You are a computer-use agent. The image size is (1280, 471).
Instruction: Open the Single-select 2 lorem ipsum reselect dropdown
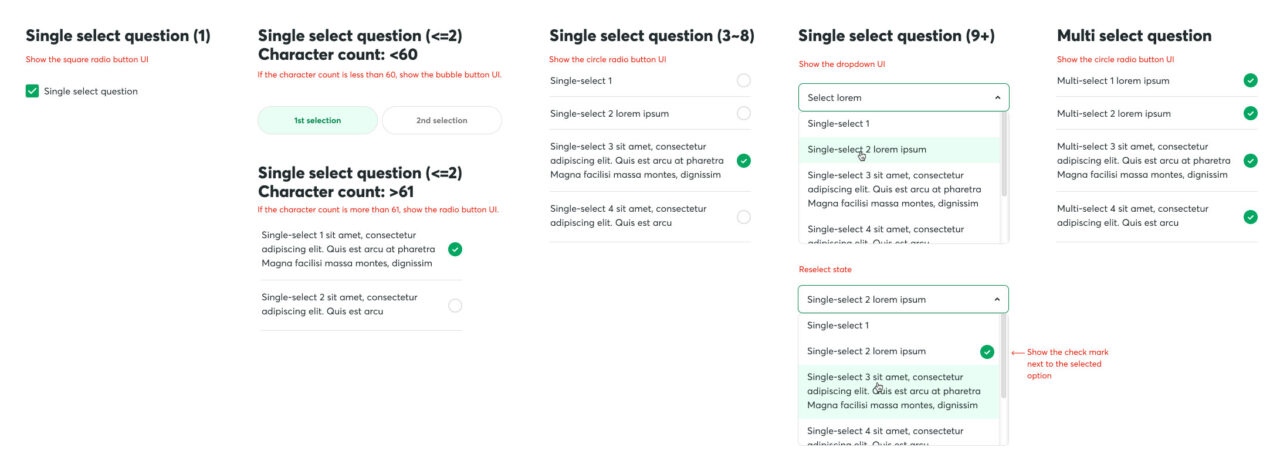point(903,299)
